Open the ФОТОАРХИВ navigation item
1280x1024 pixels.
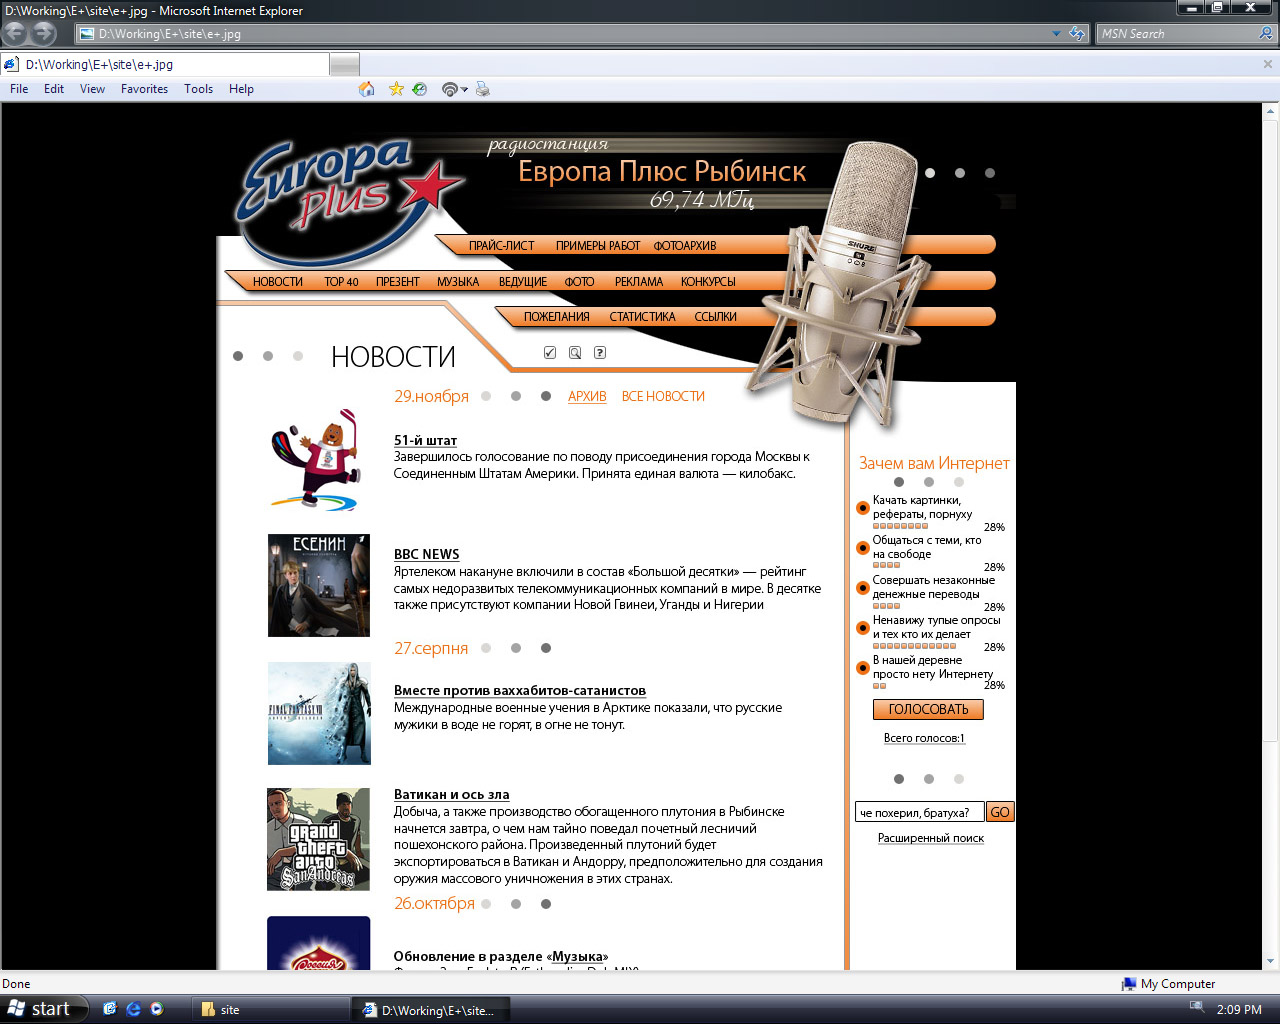pos(685,246)
